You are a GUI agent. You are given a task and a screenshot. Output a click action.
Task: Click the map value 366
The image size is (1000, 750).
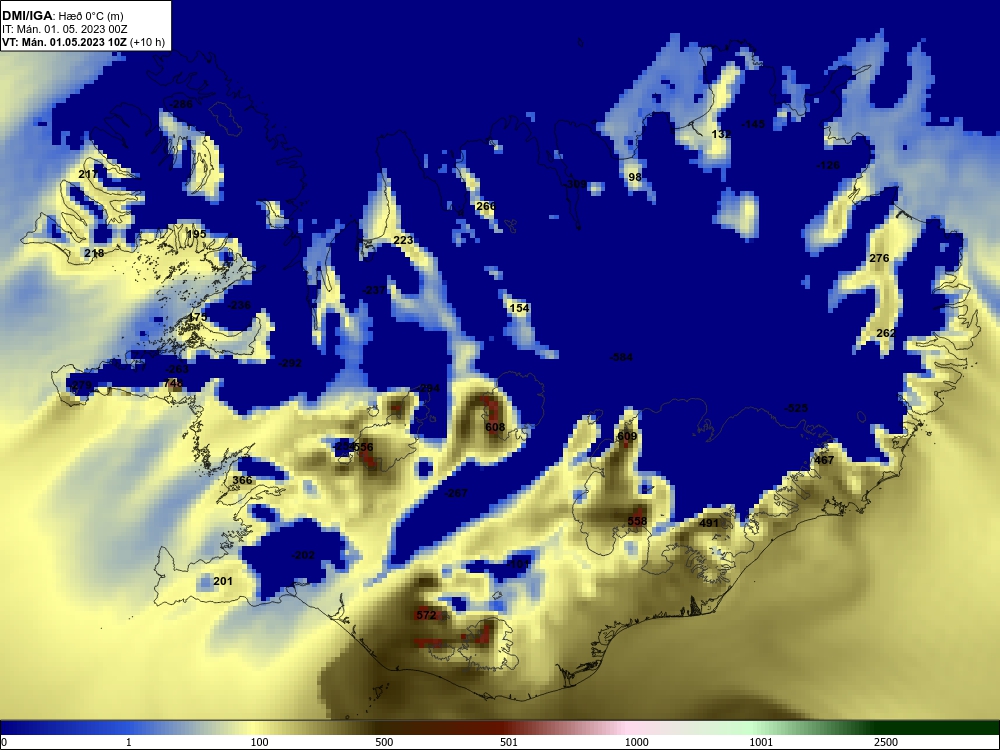tap(242, 480)
